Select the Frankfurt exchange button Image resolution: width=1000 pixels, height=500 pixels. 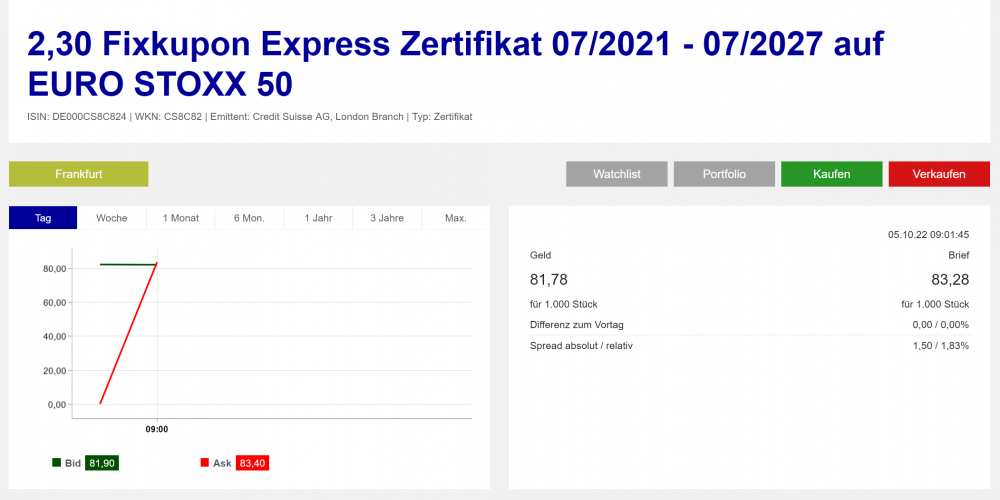click(x=79, y=174)
